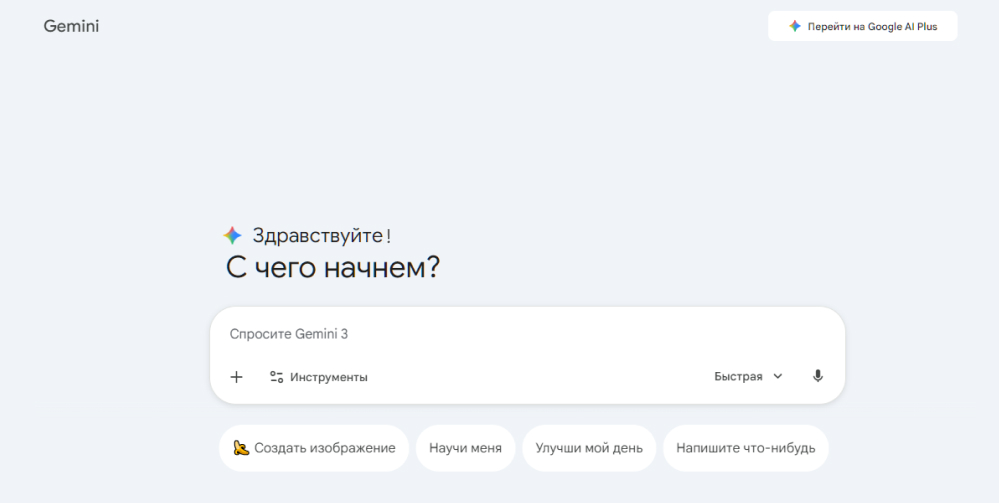Click the colorful Gemini spark beside Здравствуйте
Image resolution: width=999 pixels, height=503 pixels.
click(x=232, y=236)
